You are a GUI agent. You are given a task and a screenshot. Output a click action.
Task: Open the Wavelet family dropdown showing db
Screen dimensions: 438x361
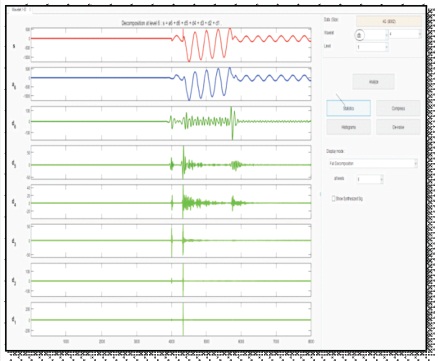tap(372, 35)
